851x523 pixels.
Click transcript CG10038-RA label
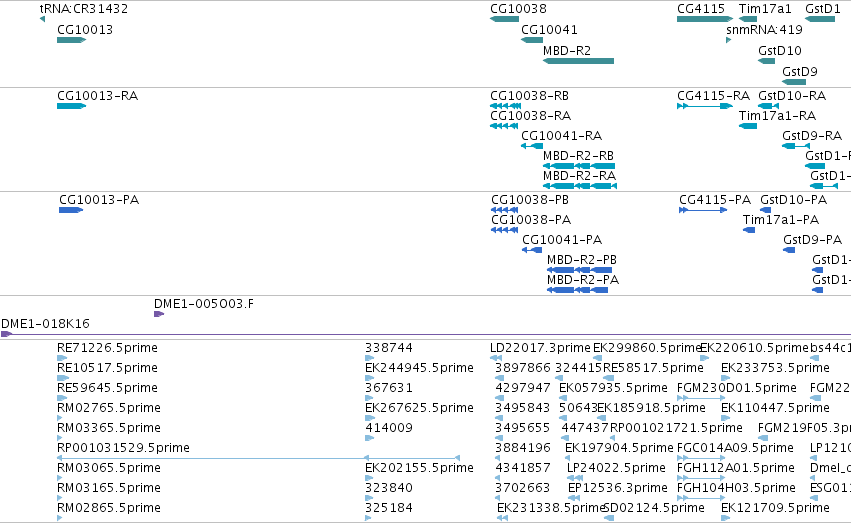[530, 116]
